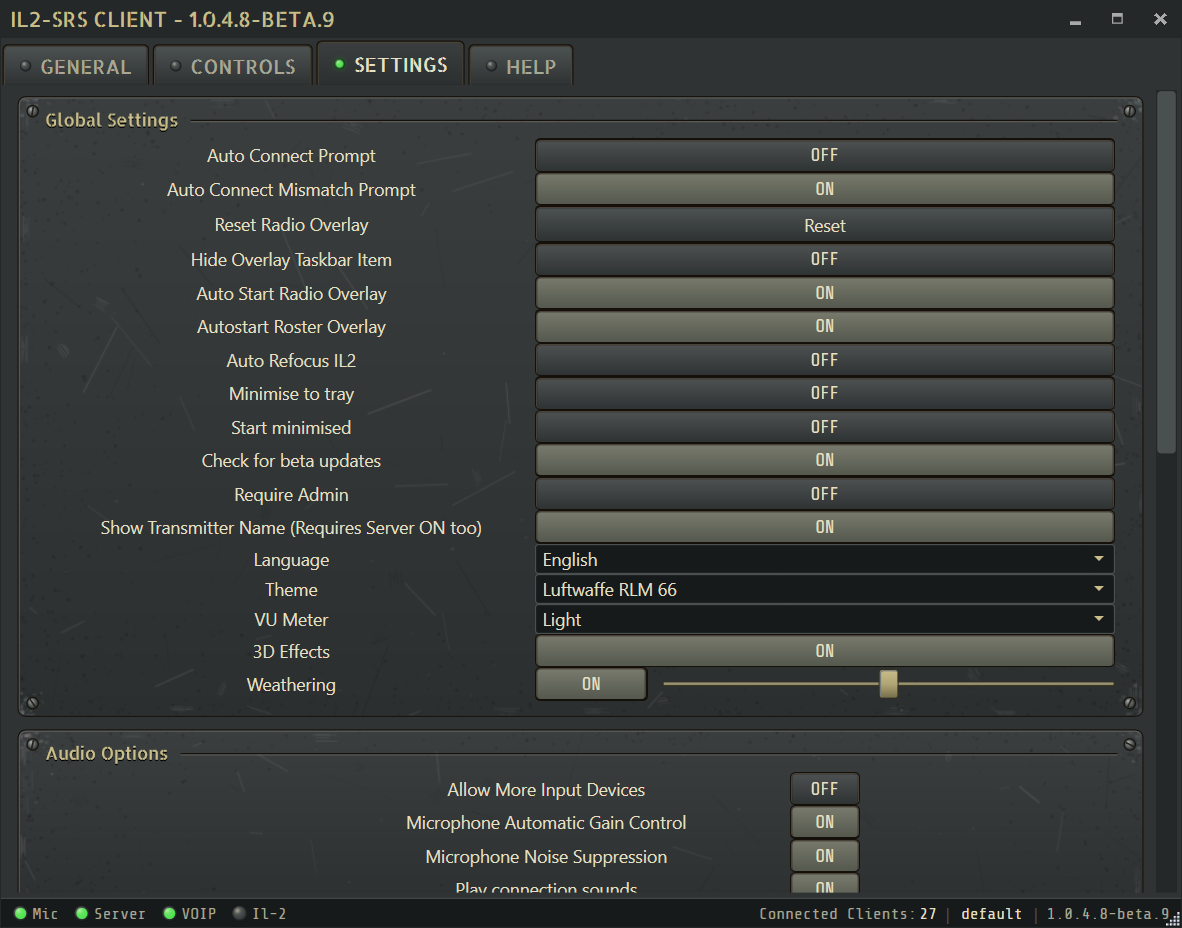Switch to the Controls tab
This screenshot has height=928, width=1182.
233,66
